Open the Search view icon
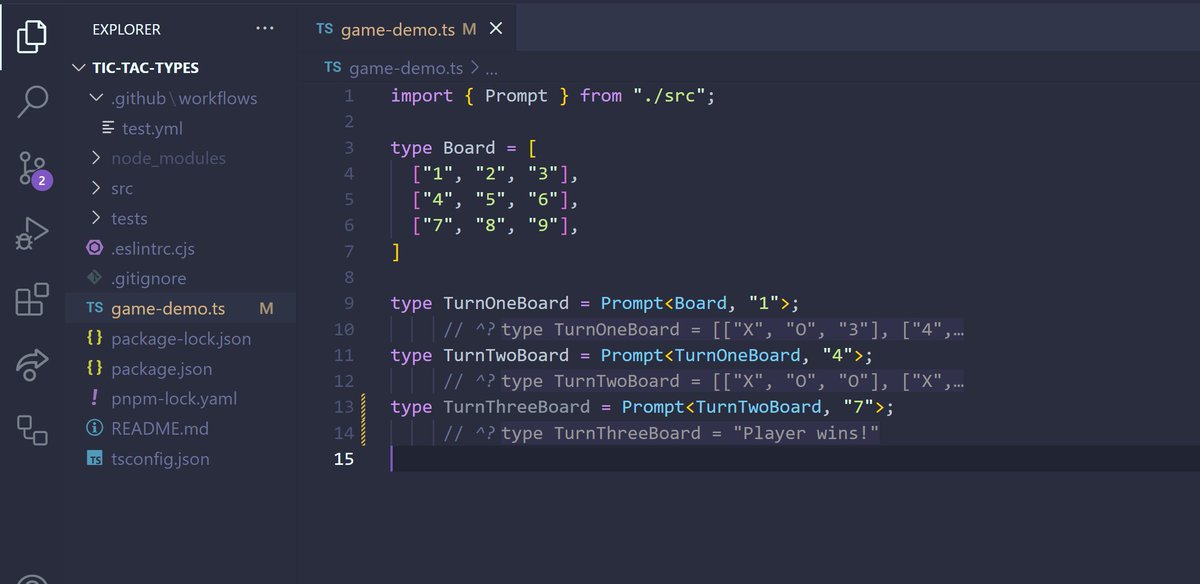1200x584 pixels. pyautogui.click(x=33, y=101)
